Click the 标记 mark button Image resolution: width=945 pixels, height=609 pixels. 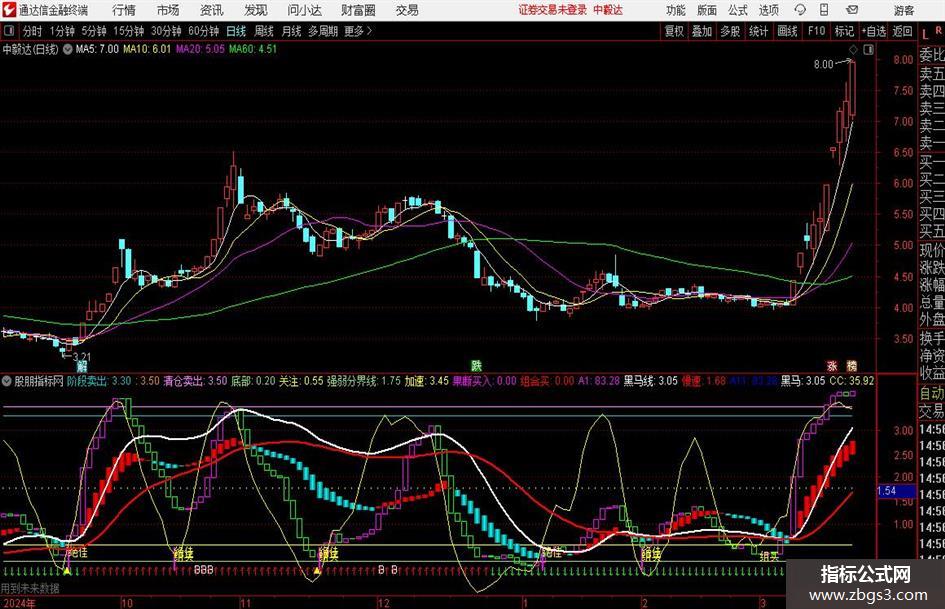(844, 31)
